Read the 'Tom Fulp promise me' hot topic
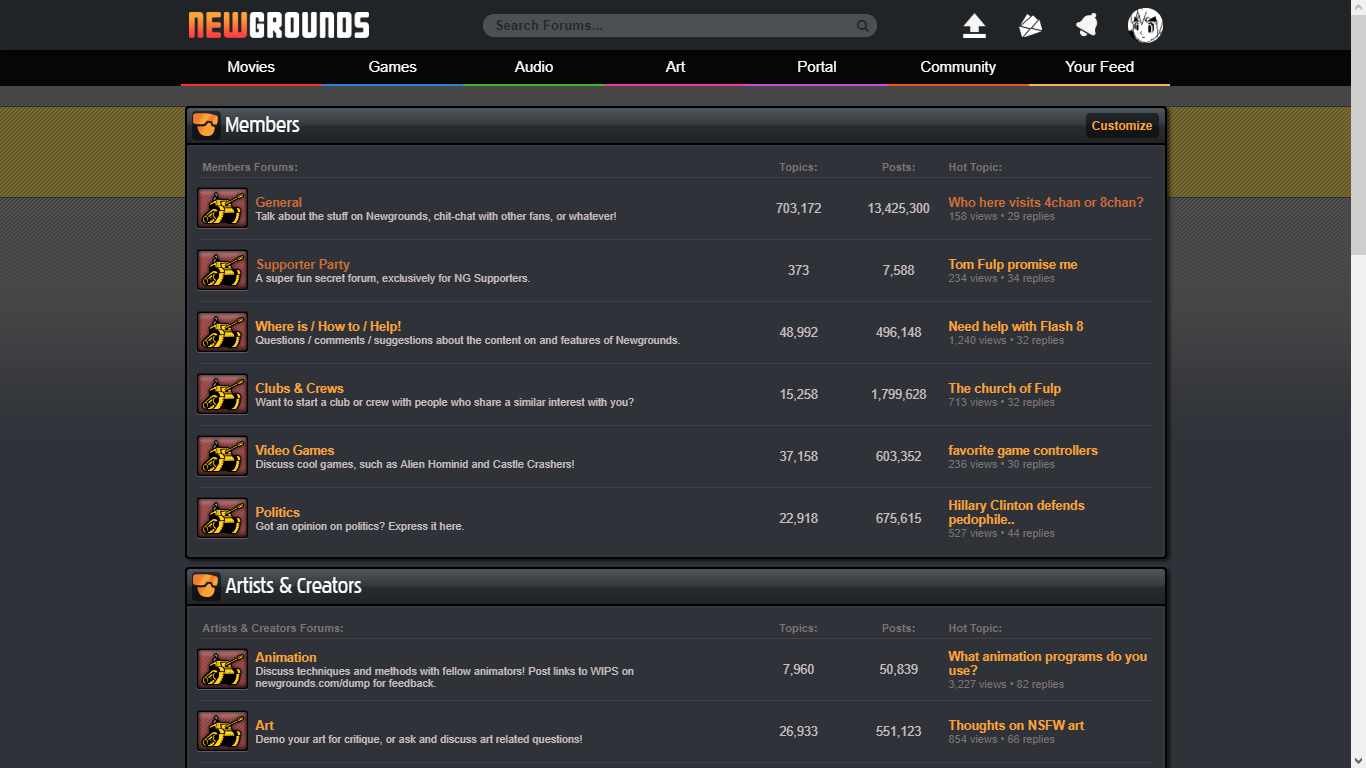Image resolution: width=1366 pixels, height=768 pixels. point(1012,264)
